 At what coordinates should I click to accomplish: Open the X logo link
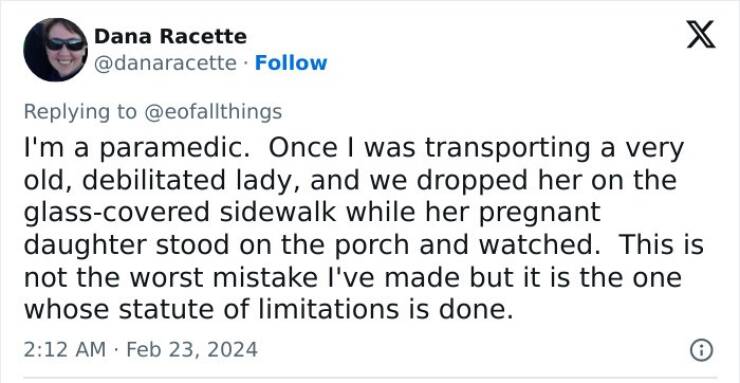click(701, 34)
